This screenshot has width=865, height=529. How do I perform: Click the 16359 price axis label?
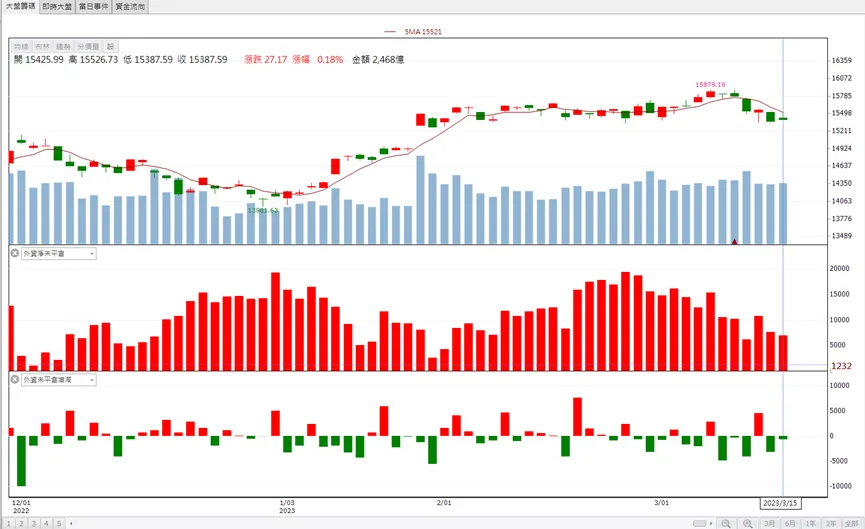(x=841, y=61)
